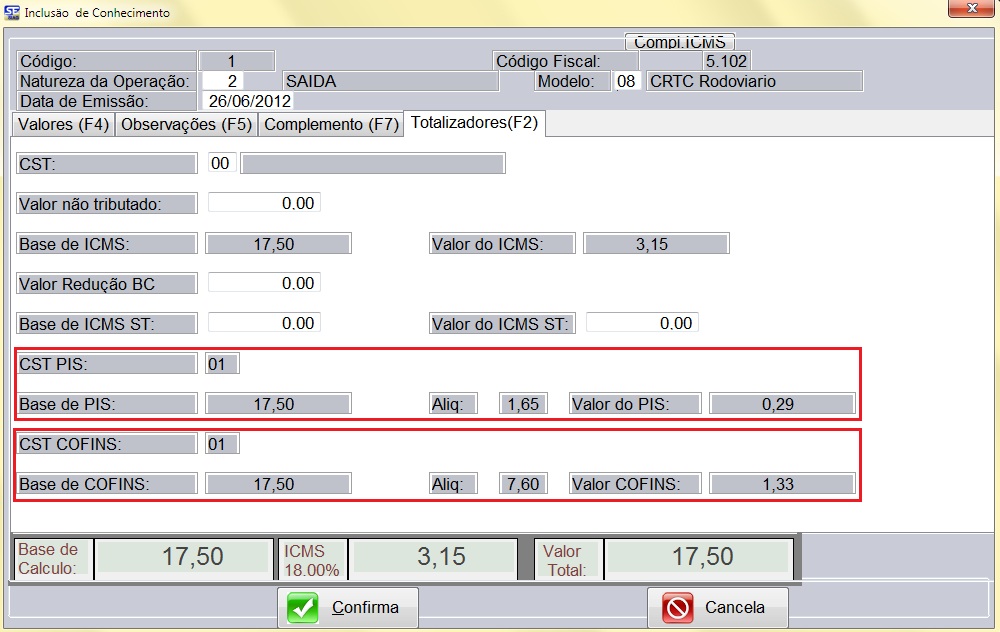Focus the Valor do ICMS ST field
The width and height of the screenshot is (1000, 632).
pyautogui.click(x=642, y=323)
